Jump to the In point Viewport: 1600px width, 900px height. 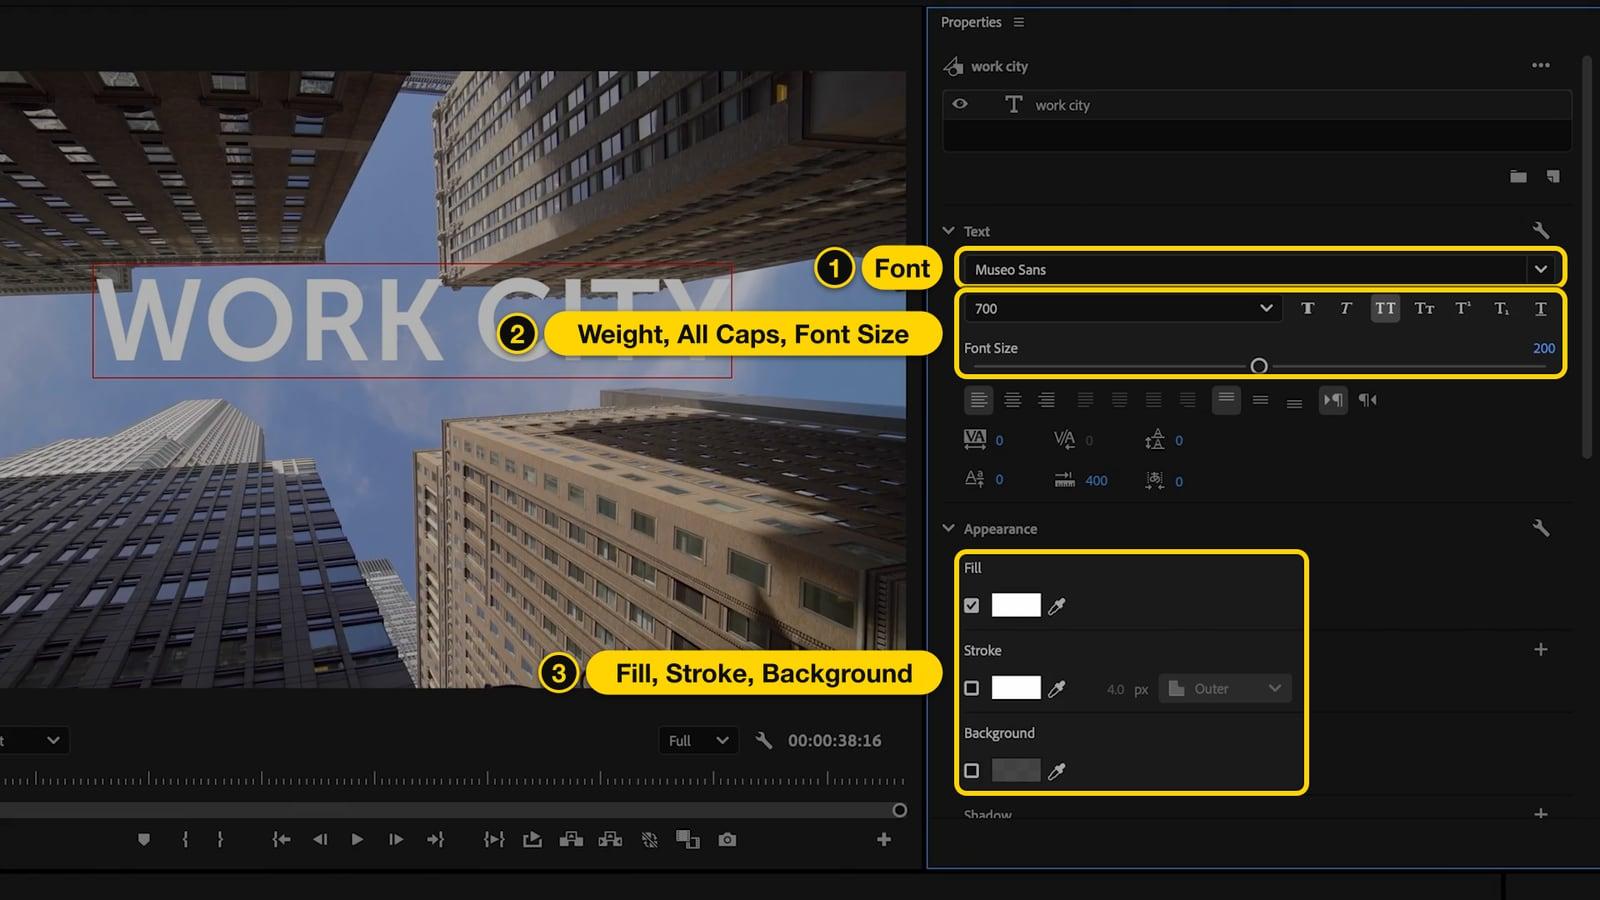click(281, 840)
